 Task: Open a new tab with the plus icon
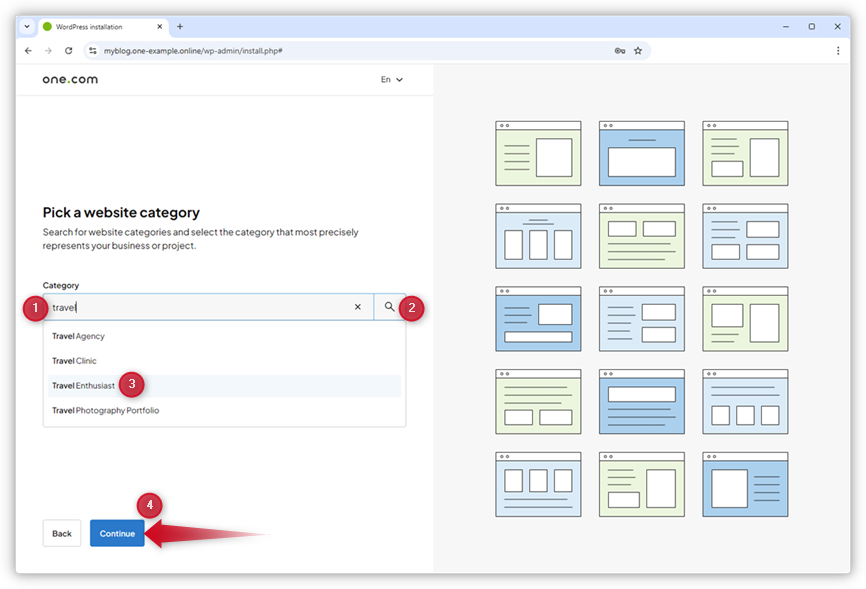(x=180, y=26)
